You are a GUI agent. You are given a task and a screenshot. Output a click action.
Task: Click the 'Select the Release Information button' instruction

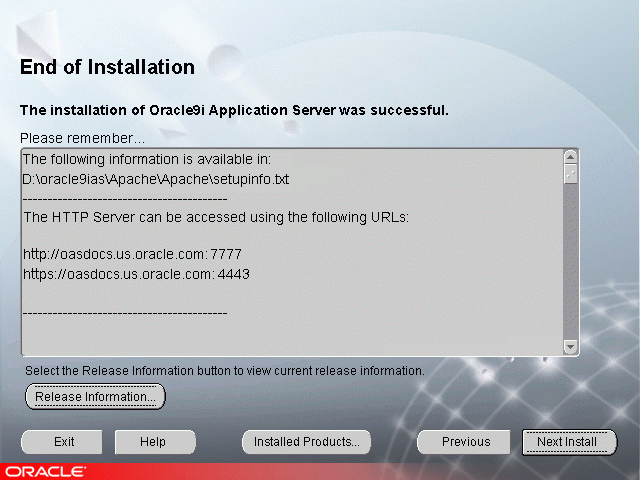point(225,371)
